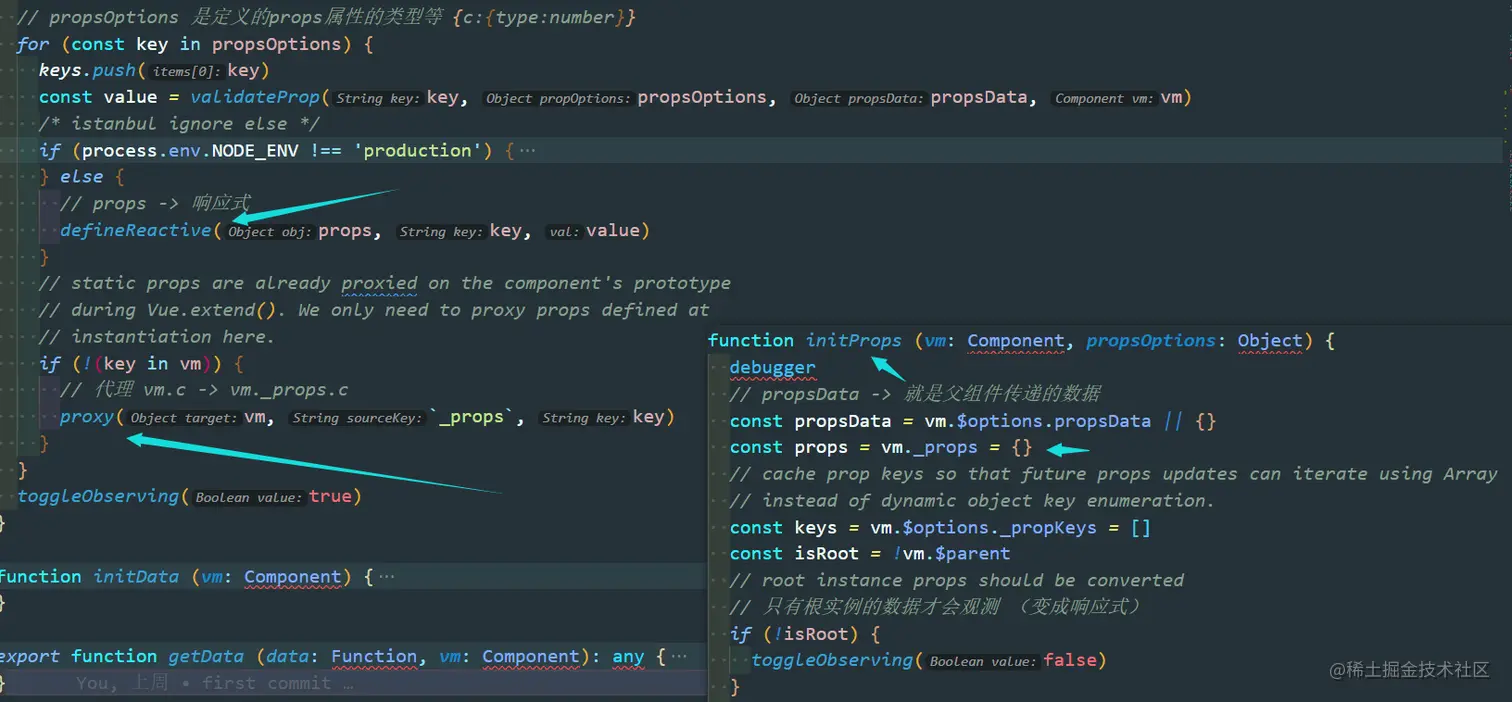1512x702 pixels.
Task: Click the defineReactive function call
Action: pos(136,230)
